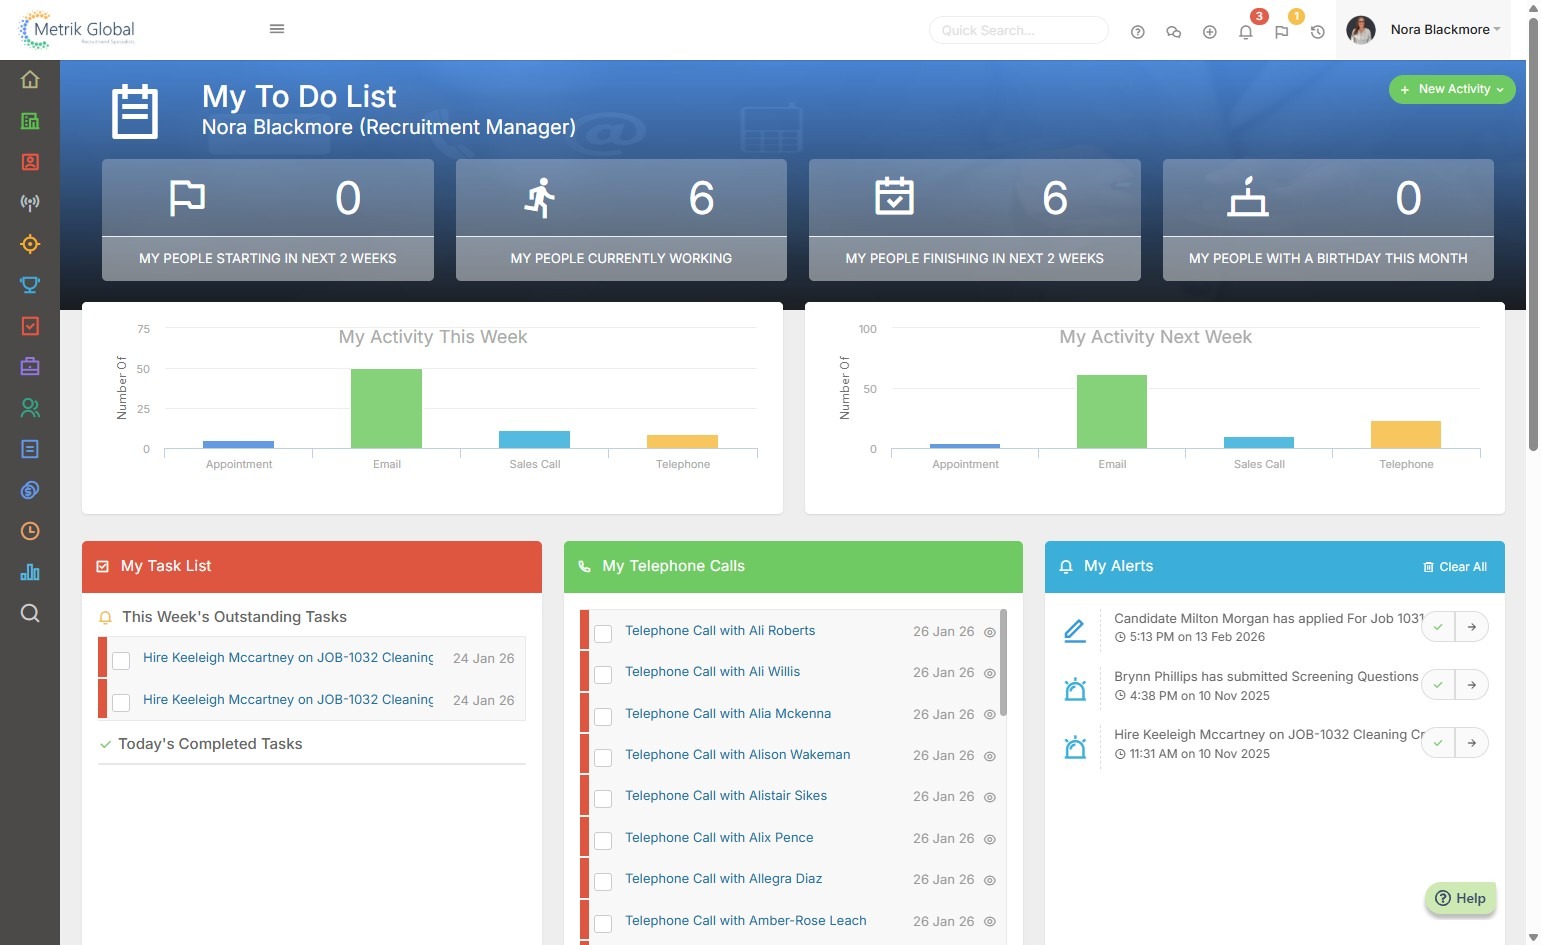Viewport: 1541px width, 945px height.
Task: Open the briefcase jobs icon in the sidebar
Action: point(30,367)
